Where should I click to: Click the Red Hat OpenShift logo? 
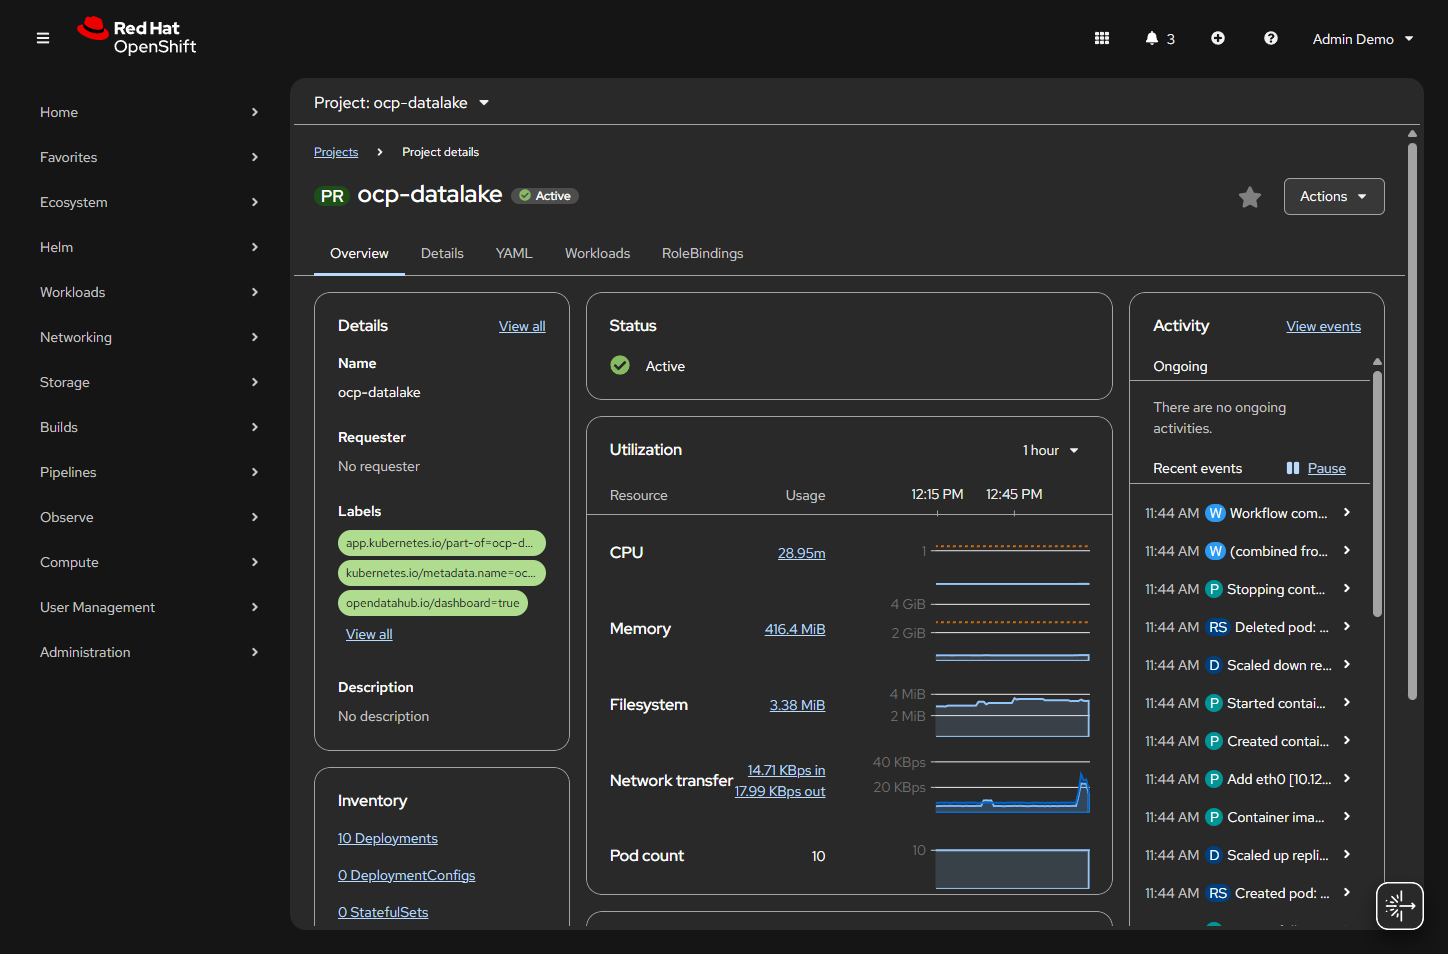pyautogui.click(x=137, y=37)
